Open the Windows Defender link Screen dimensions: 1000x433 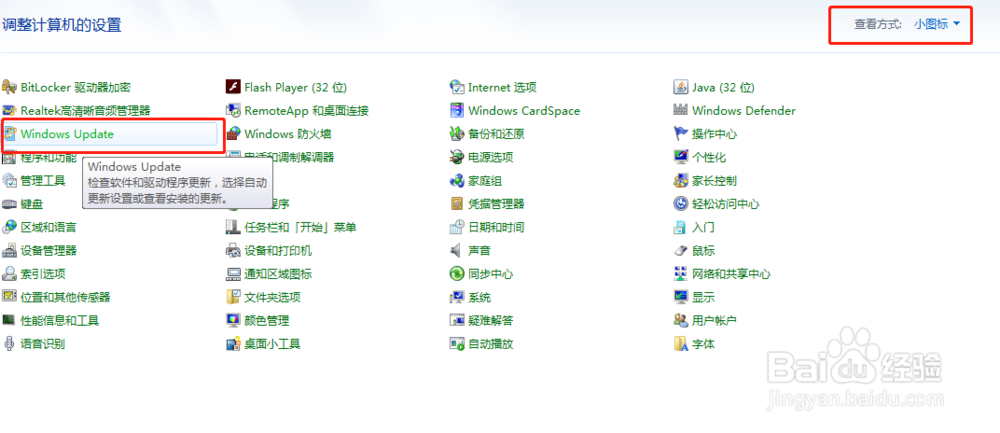click(744, 111)
